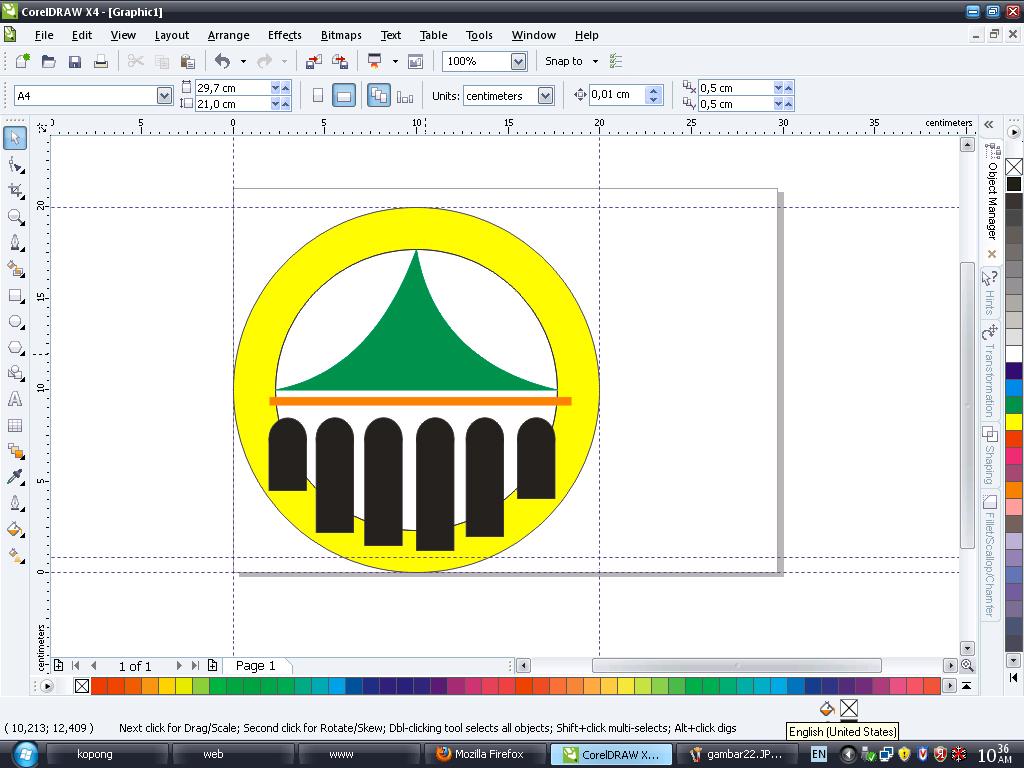Image resolution: width=1024 pixels, height=768 pixels.
Task: Open the Tools menu
Action: [479, 35]
